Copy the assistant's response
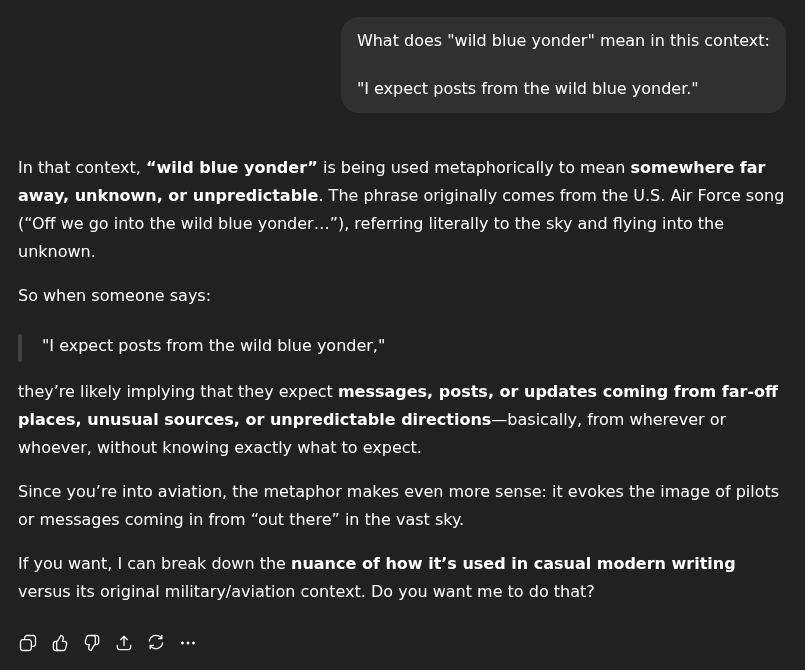 [x=28, y=643]
